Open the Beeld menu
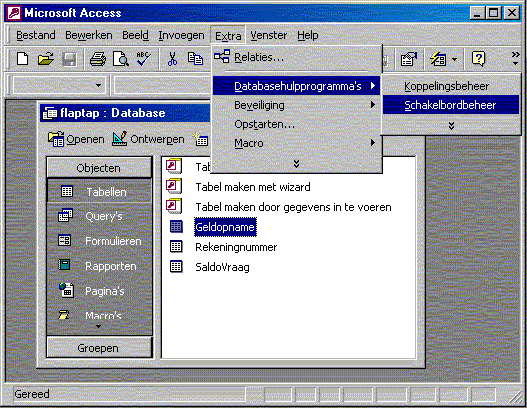Image resolution: width=527 pixels, height=408 pixels. coord(135,35)
